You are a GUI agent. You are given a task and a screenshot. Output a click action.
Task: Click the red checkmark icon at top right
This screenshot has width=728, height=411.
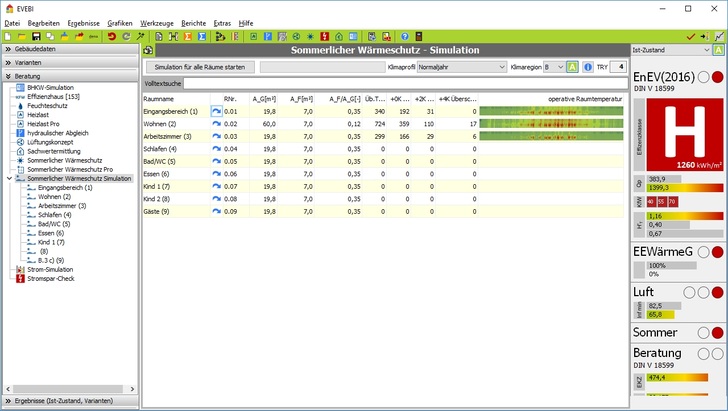click(691, 36)
